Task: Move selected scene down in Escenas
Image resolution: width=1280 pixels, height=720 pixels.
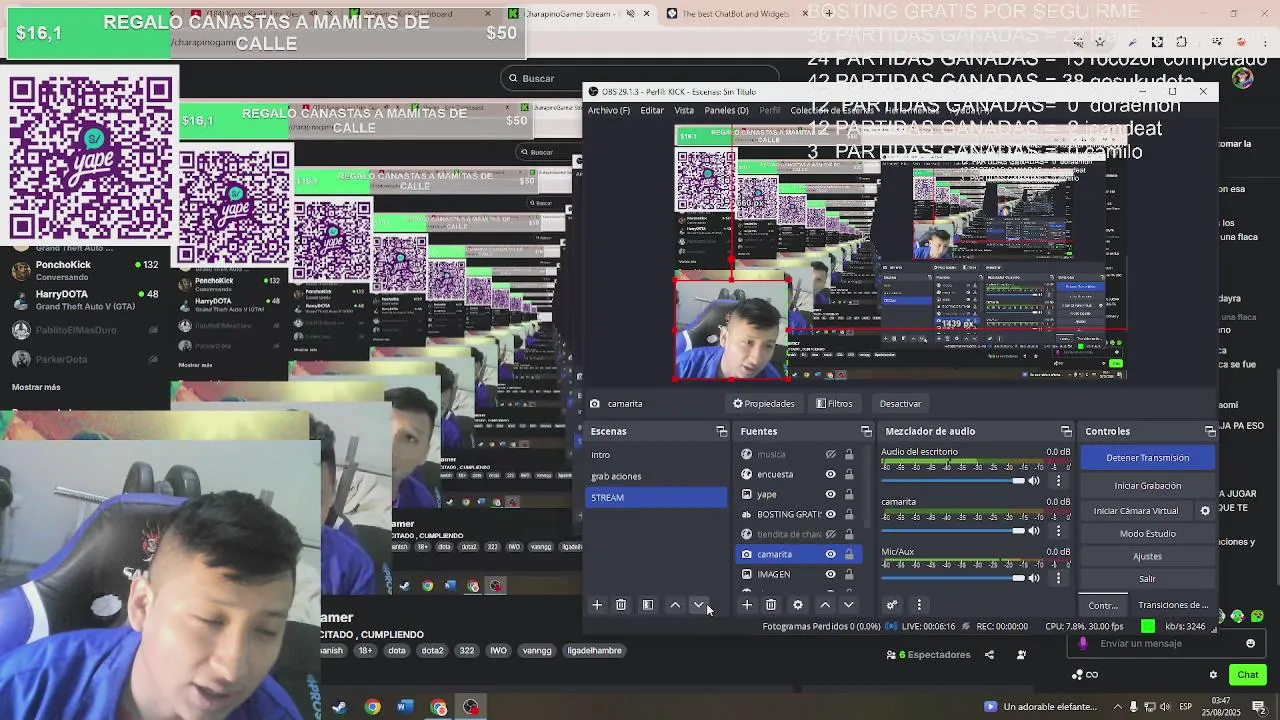Action: (x=699, y=605)
